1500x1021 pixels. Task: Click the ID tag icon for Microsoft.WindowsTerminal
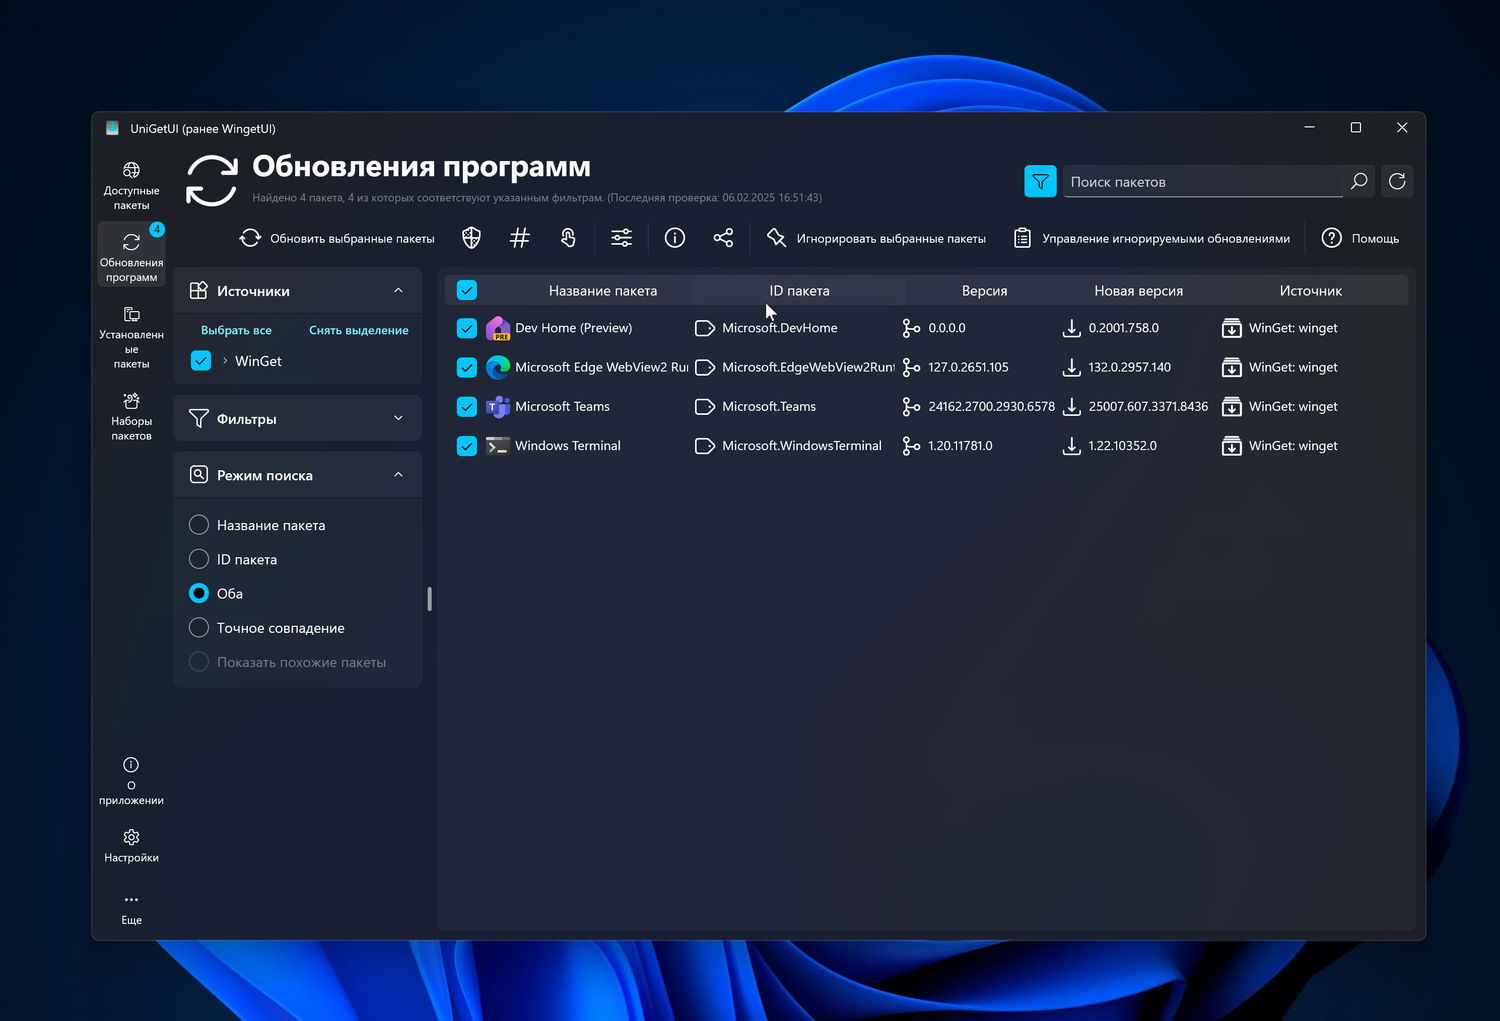coord(705,446)
